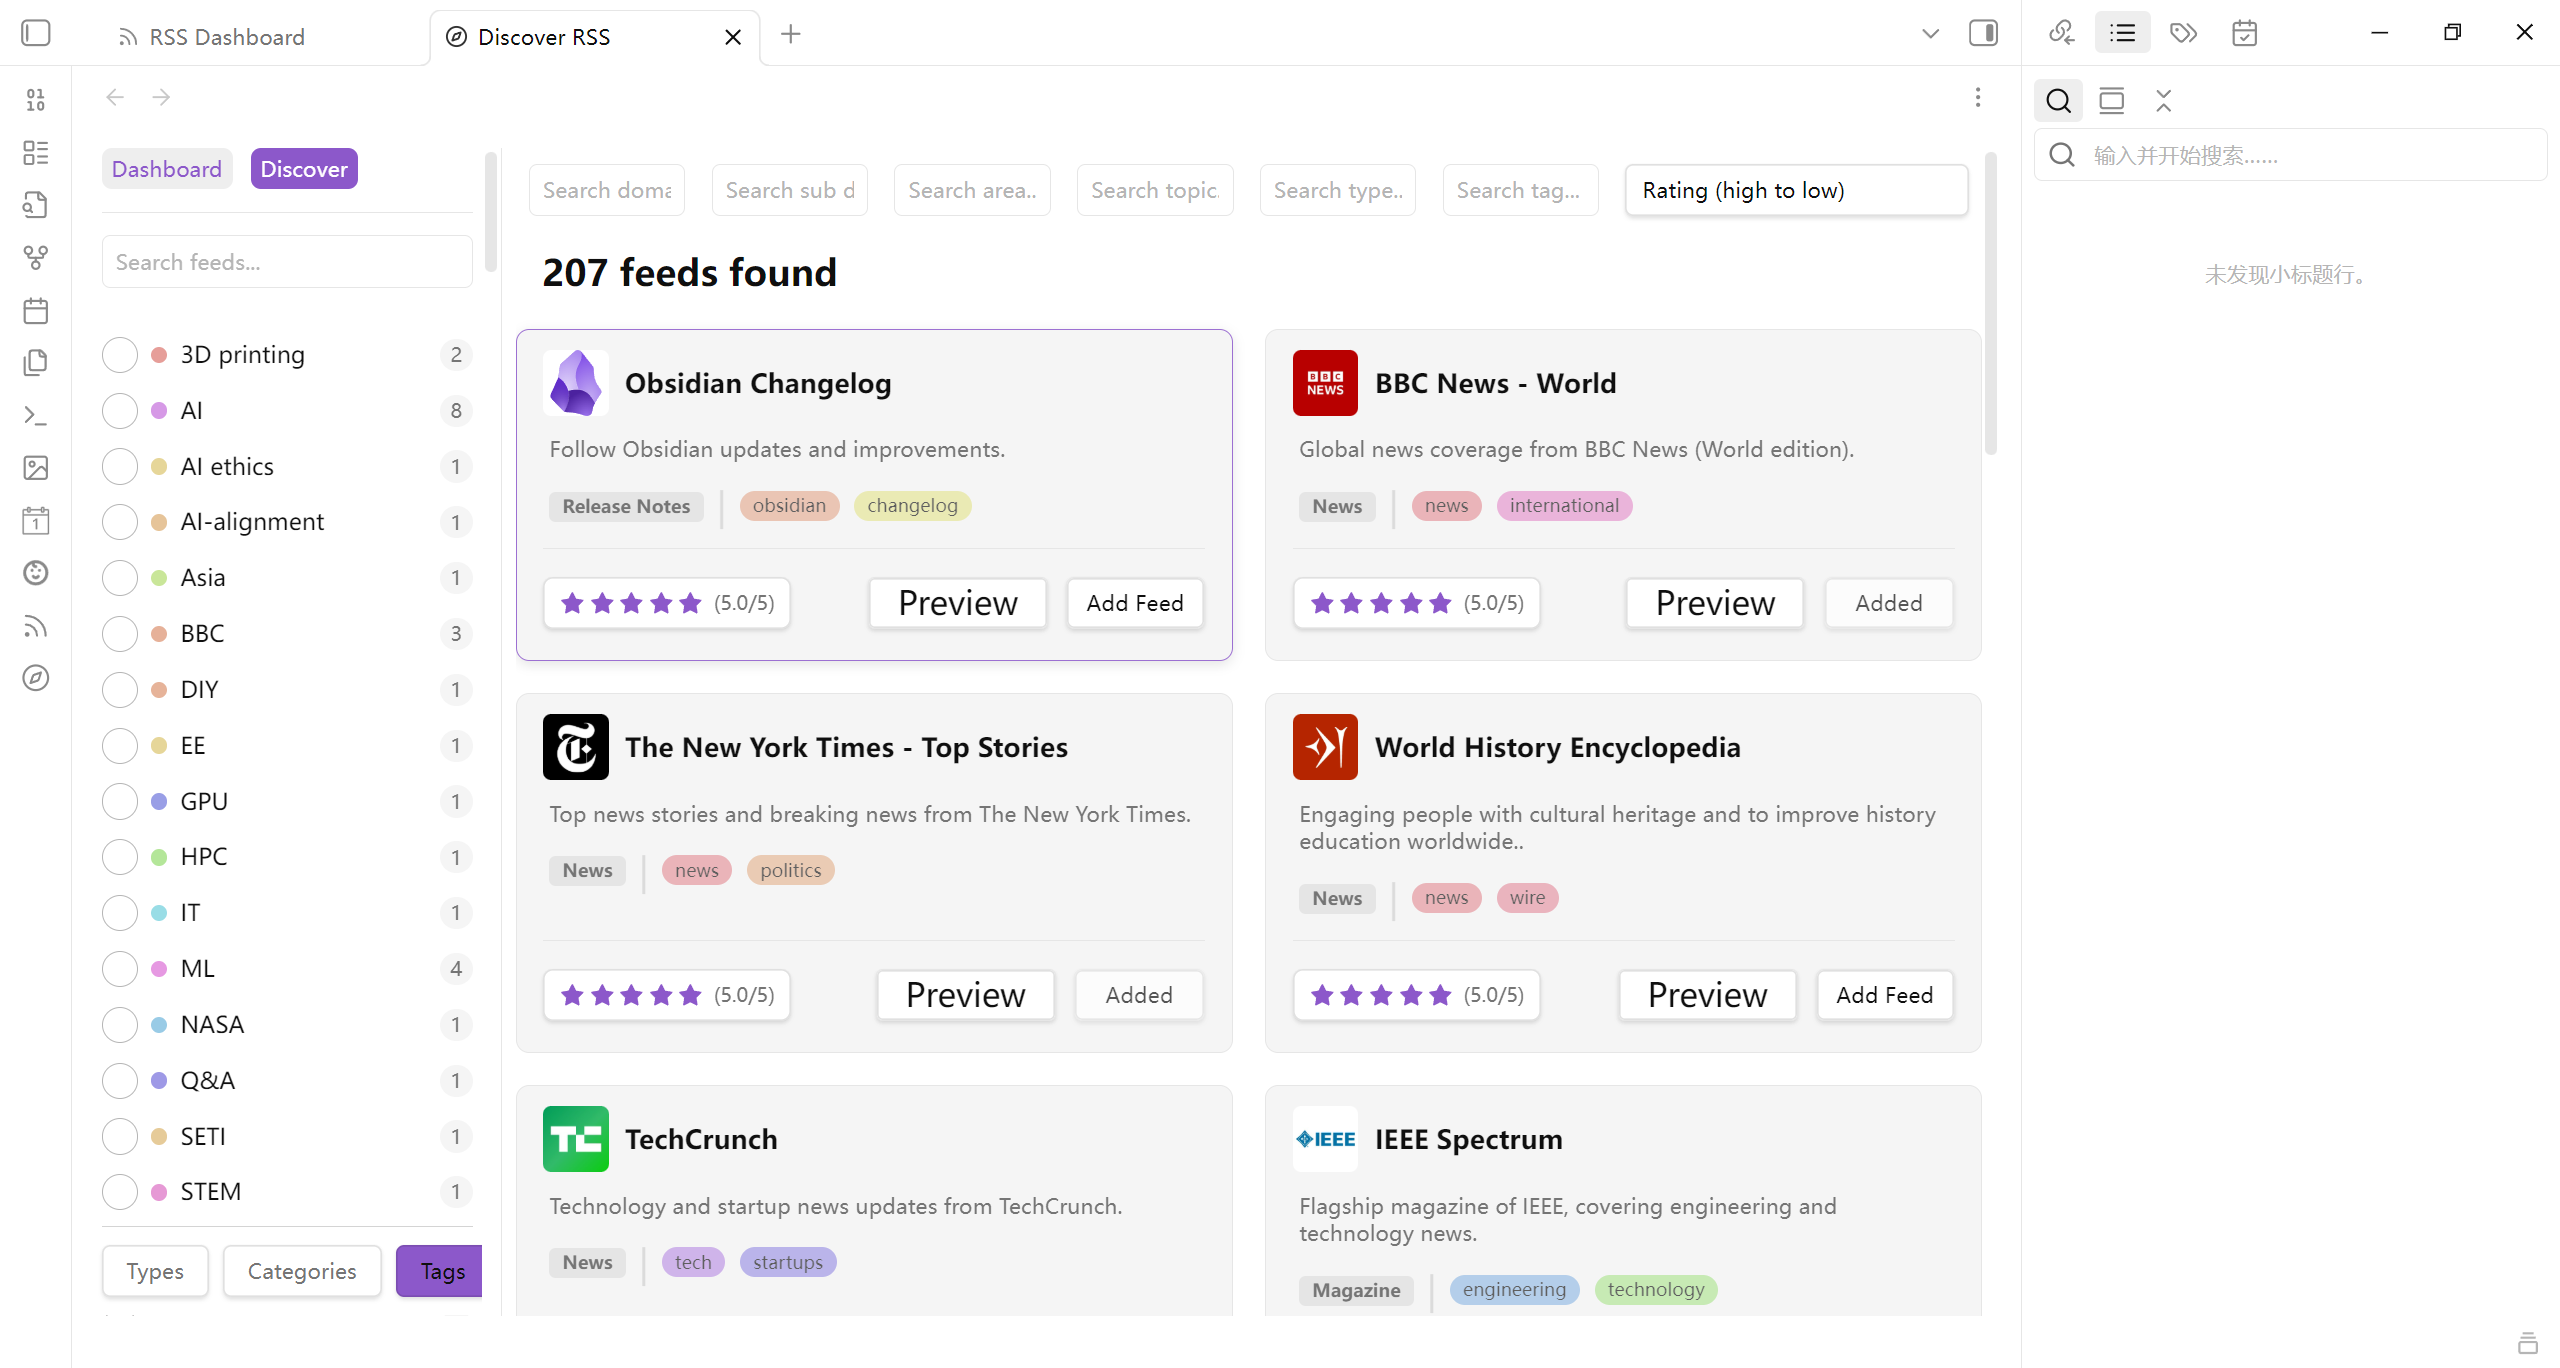The height and width of the screenshot is (1368, 2560).
Task: Open the tags pane icon
Action: (2183, 33)
